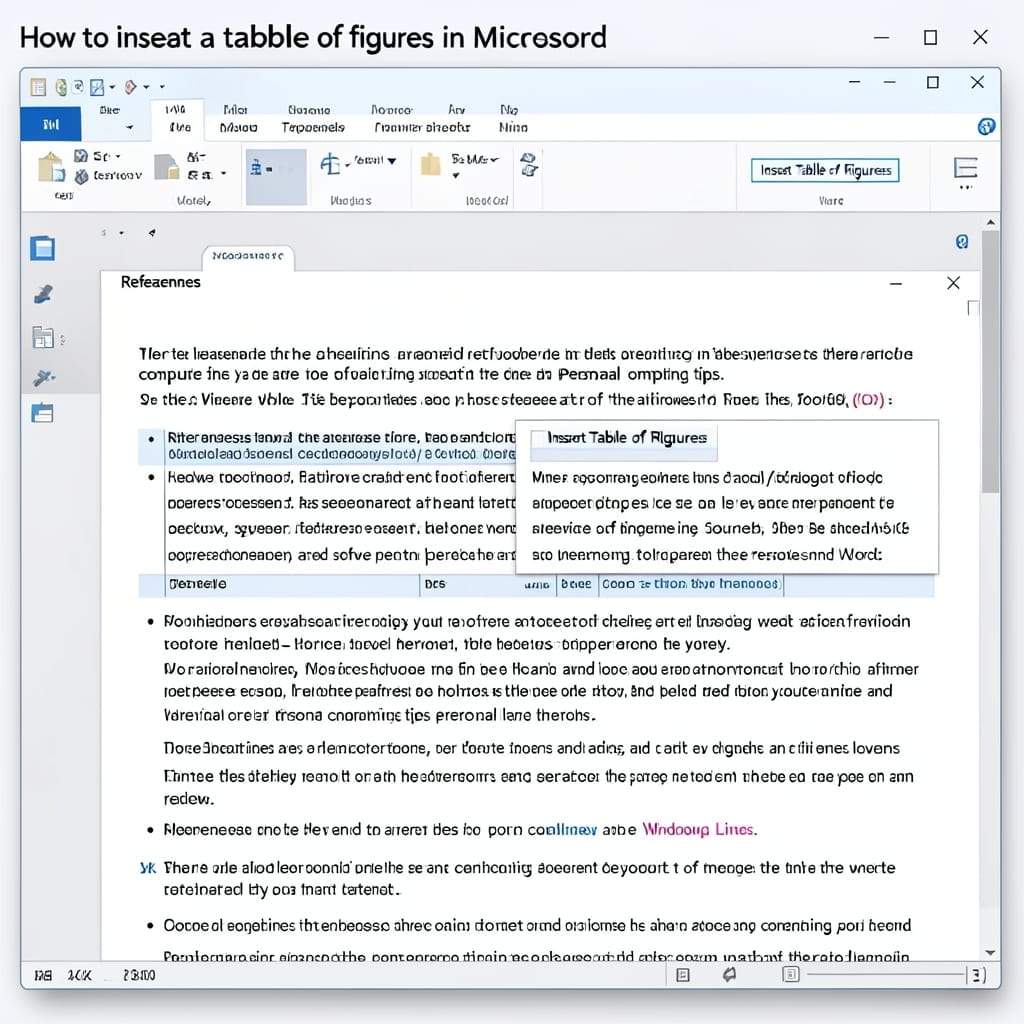Click the first document icon in the quick access toolbar
This screenshot has width=1024, height=1024.
click(39, 87)
